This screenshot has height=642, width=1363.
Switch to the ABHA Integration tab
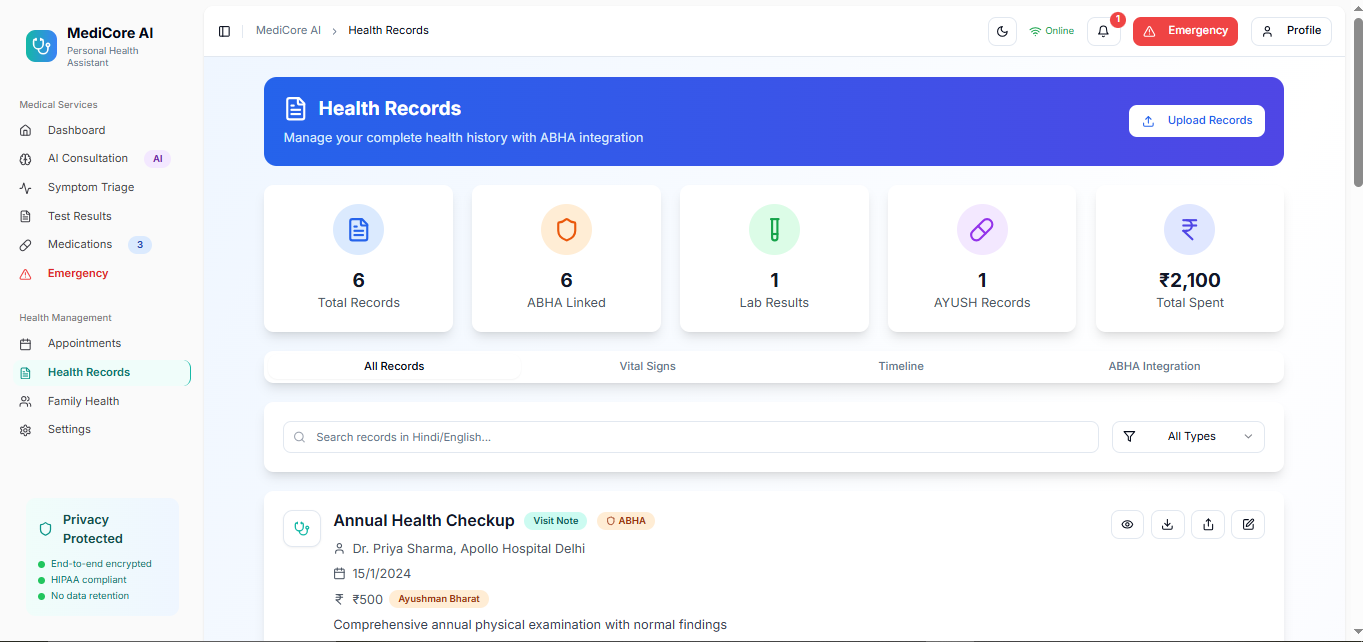pyautogui.click(x=1154, y=367)
